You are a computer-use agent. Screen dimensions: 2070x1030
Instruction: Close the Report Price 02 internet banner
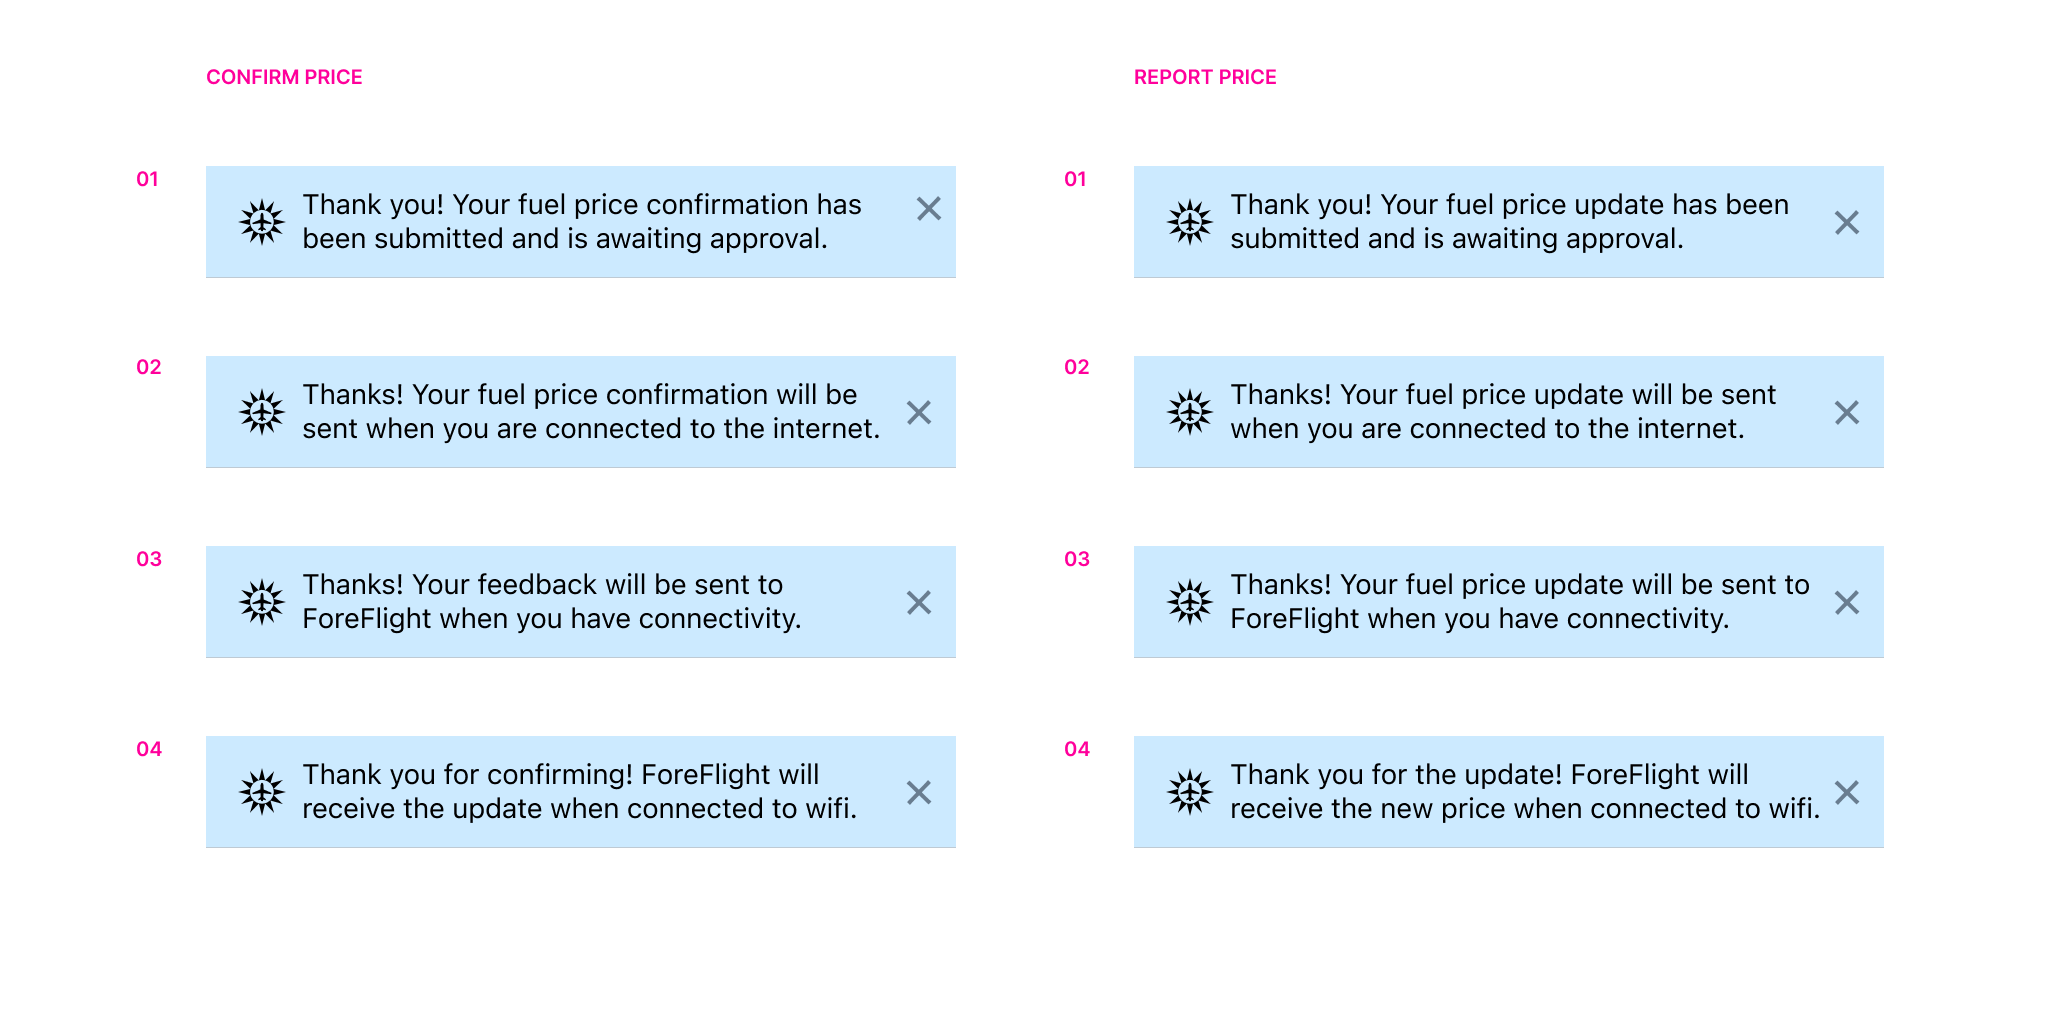pyautogui.click(x=1846, y=413)
